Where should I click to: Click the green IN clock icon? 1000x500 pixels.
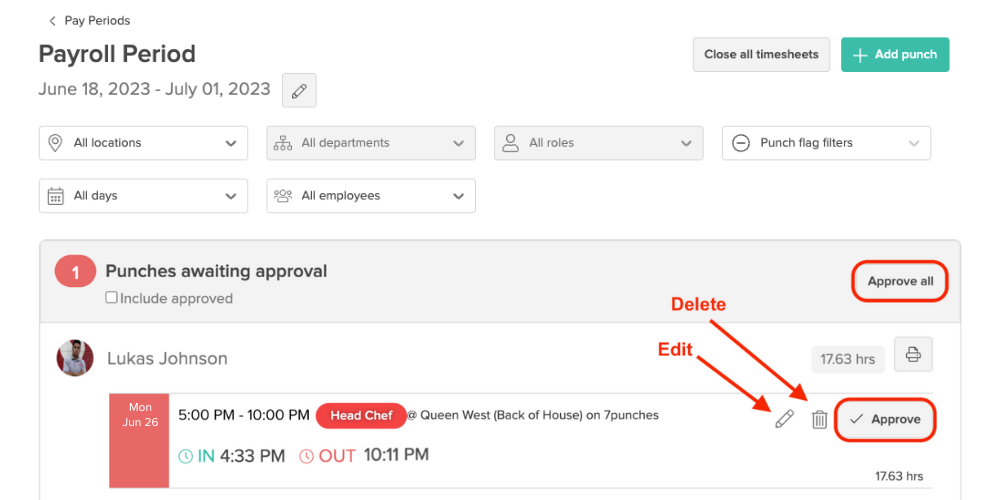[186, 456]
